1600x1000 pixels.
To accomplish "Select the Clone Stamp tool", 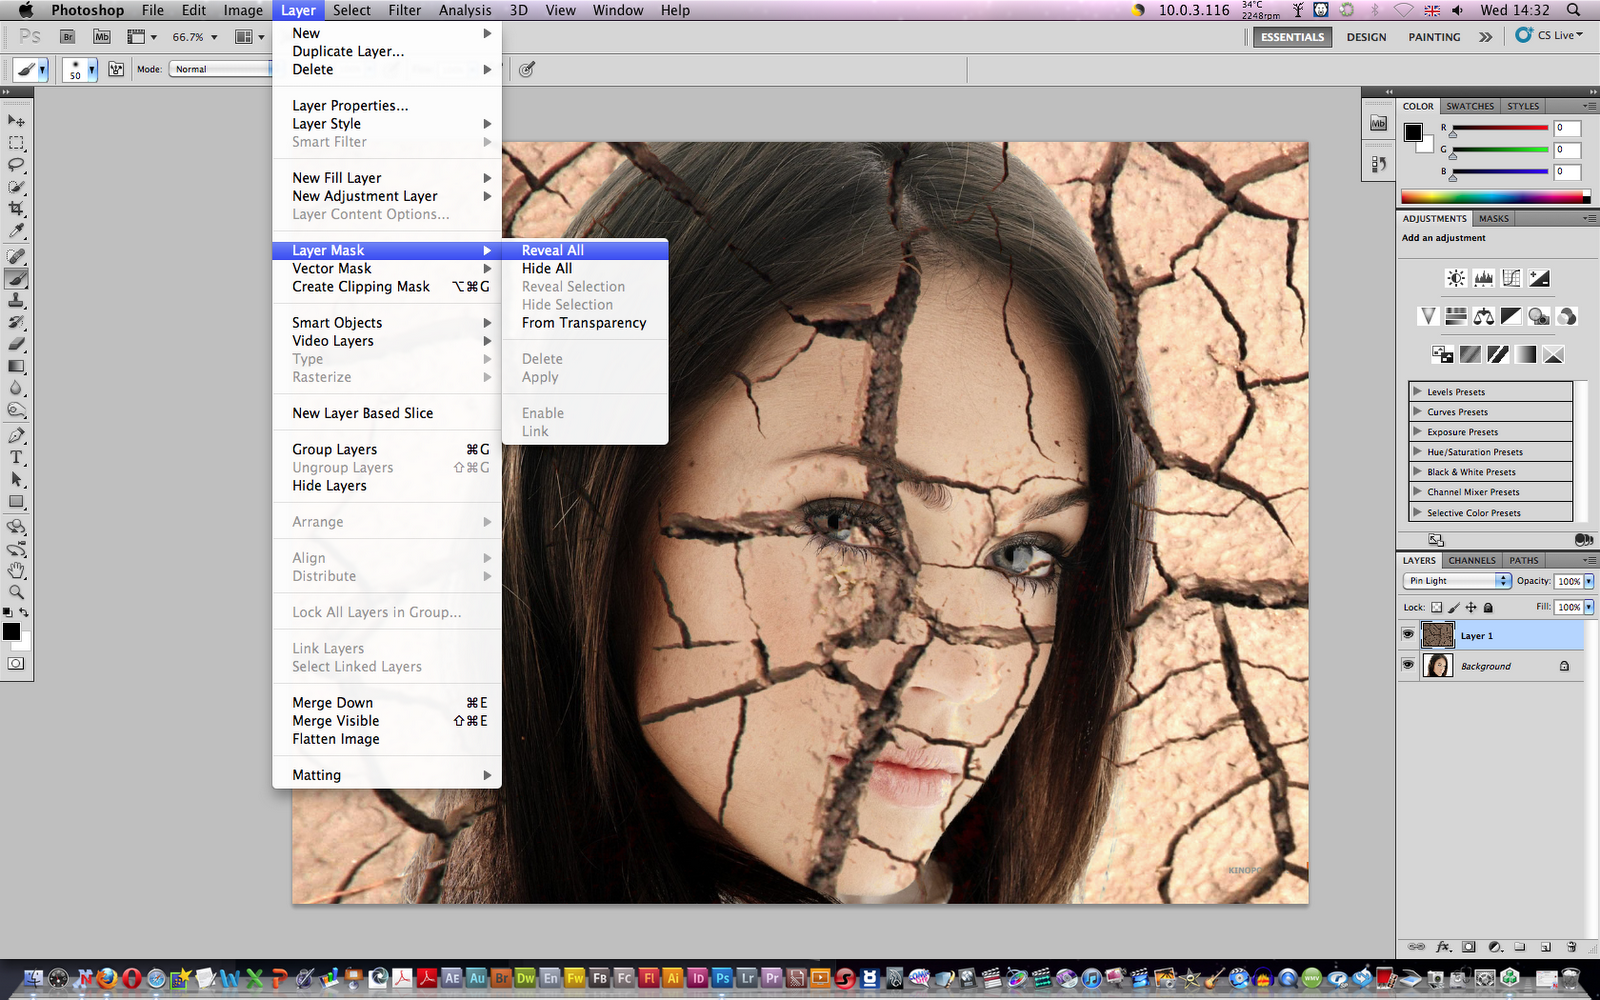I will [x=16, y=300].
